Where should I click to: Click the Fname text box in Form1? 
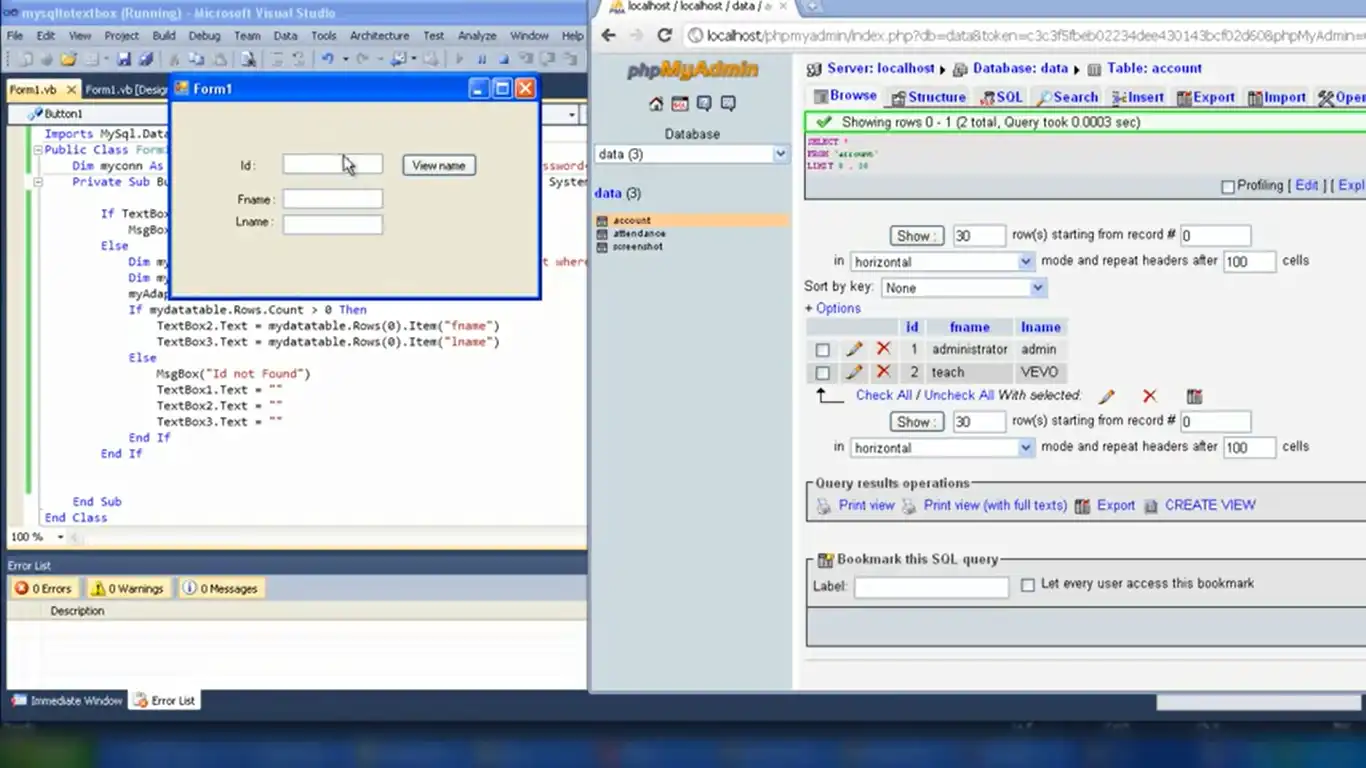tap(332, 199)
